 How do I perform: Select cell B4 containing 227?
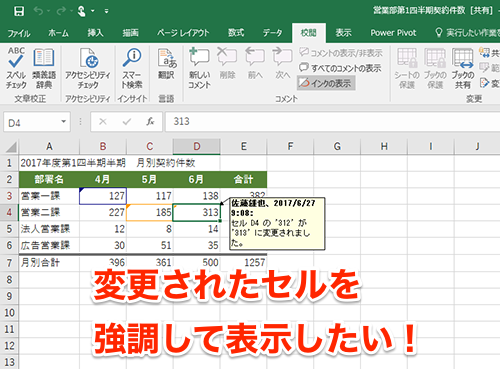pyautogui.click(x=103, y=212)
